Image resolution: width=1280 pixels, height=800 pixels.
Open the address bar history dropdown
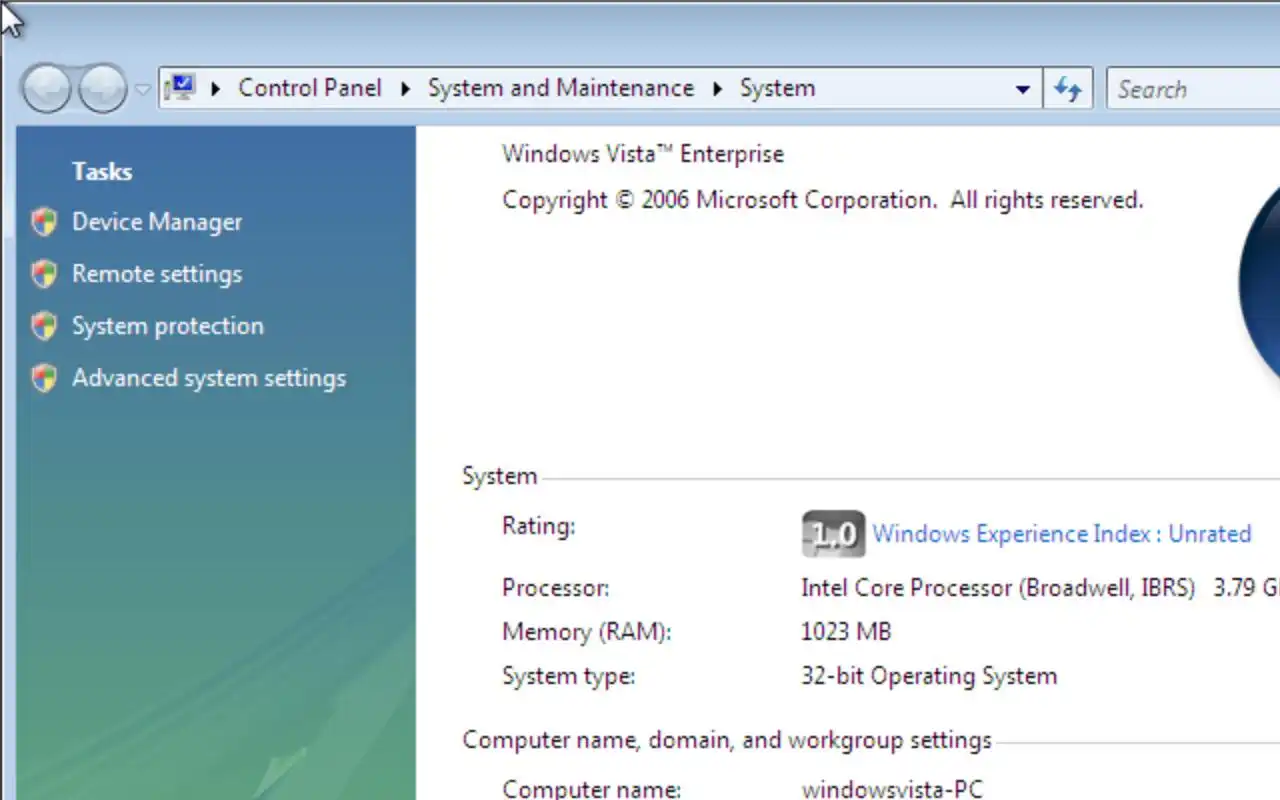[1022, 89]
